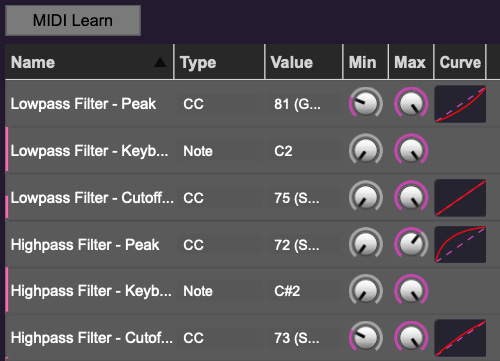Click the Type column header

219,62
